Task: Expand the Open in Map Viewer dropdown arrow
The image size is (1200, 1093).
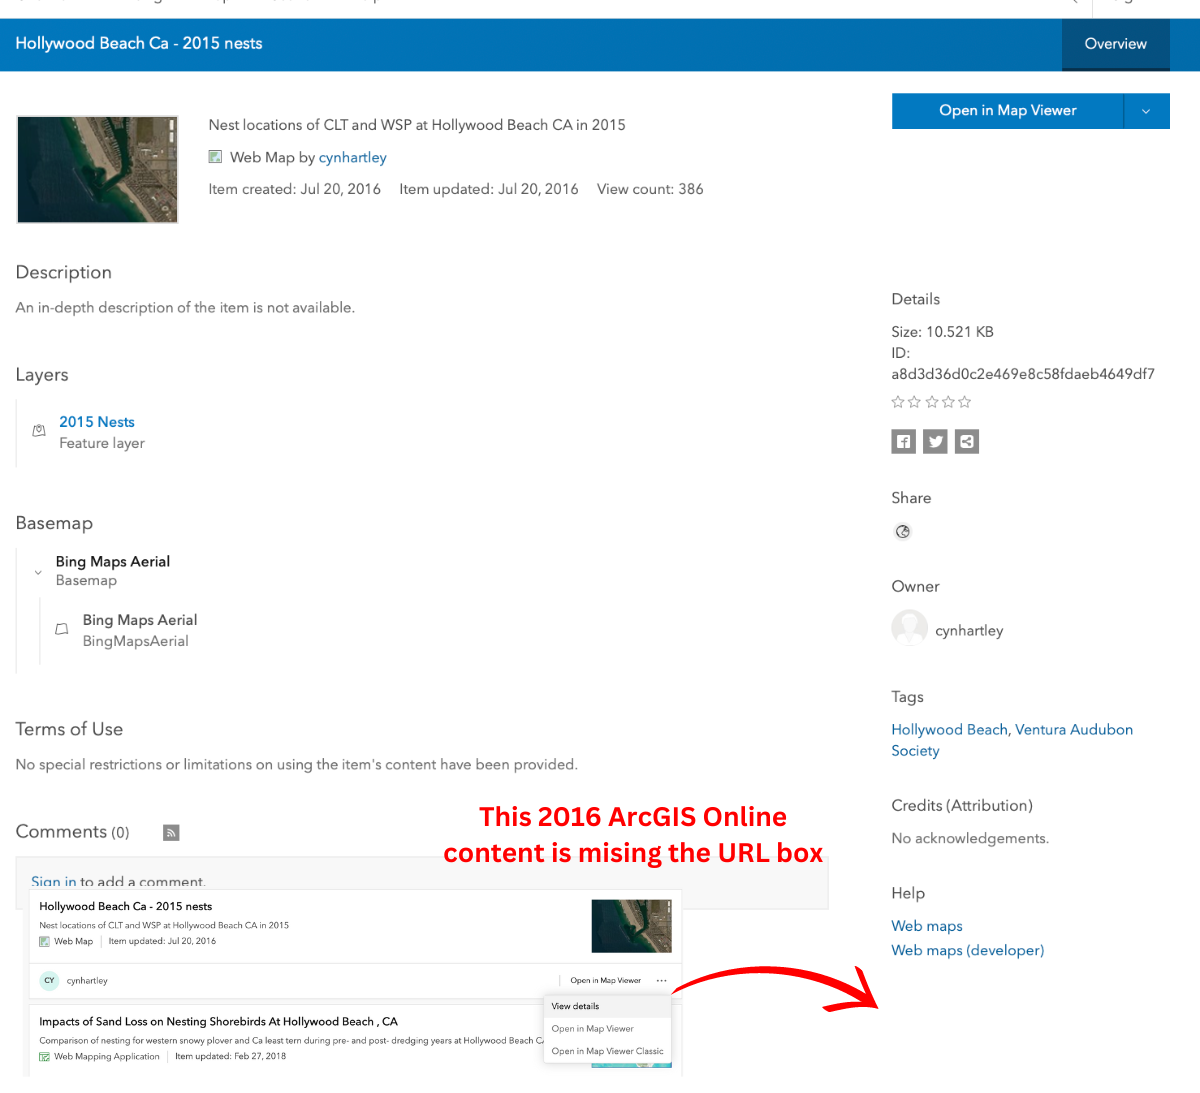Action: 1146,111
